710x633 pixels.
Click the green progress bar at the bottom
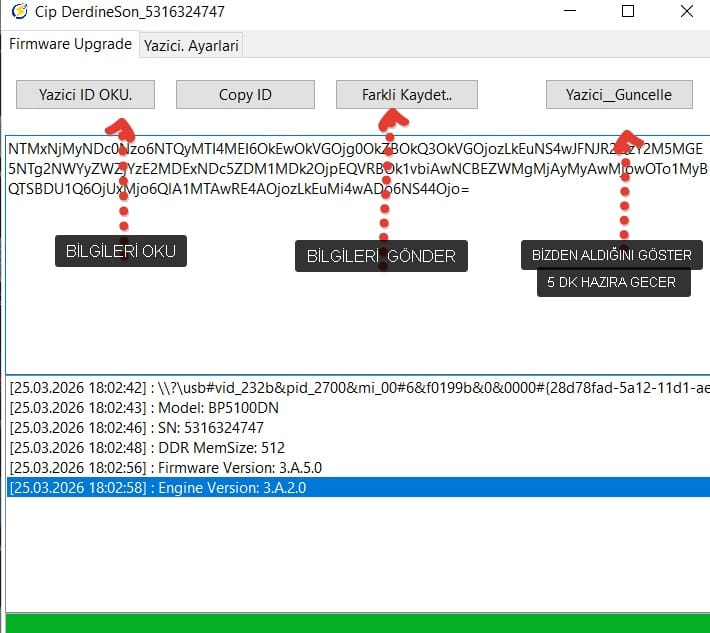pos(355,622)
